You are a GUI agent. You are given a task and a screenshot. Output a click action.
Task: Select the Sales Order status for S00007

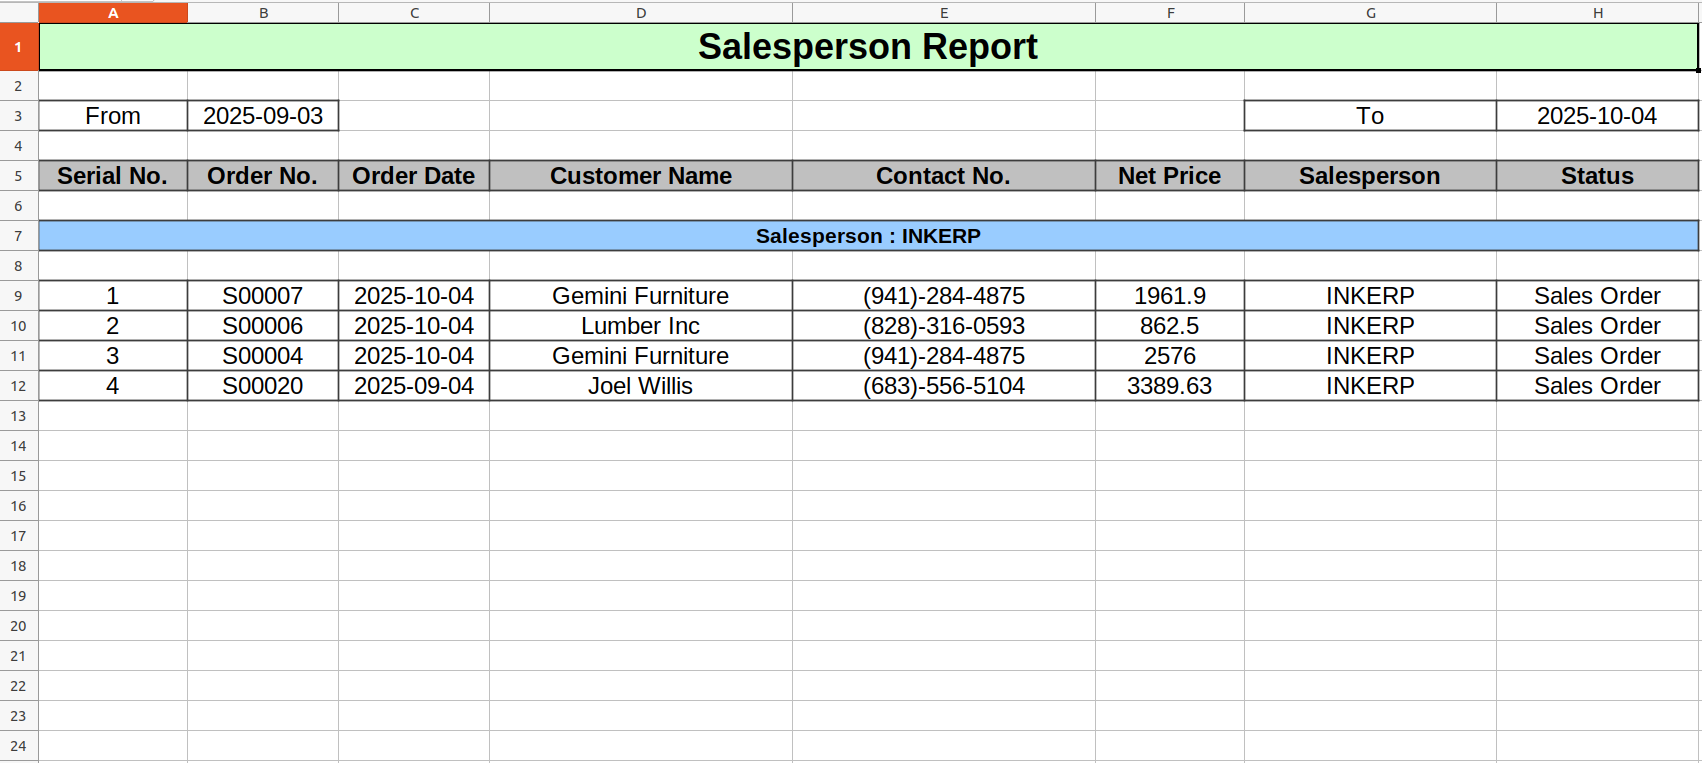[1598, 296]
